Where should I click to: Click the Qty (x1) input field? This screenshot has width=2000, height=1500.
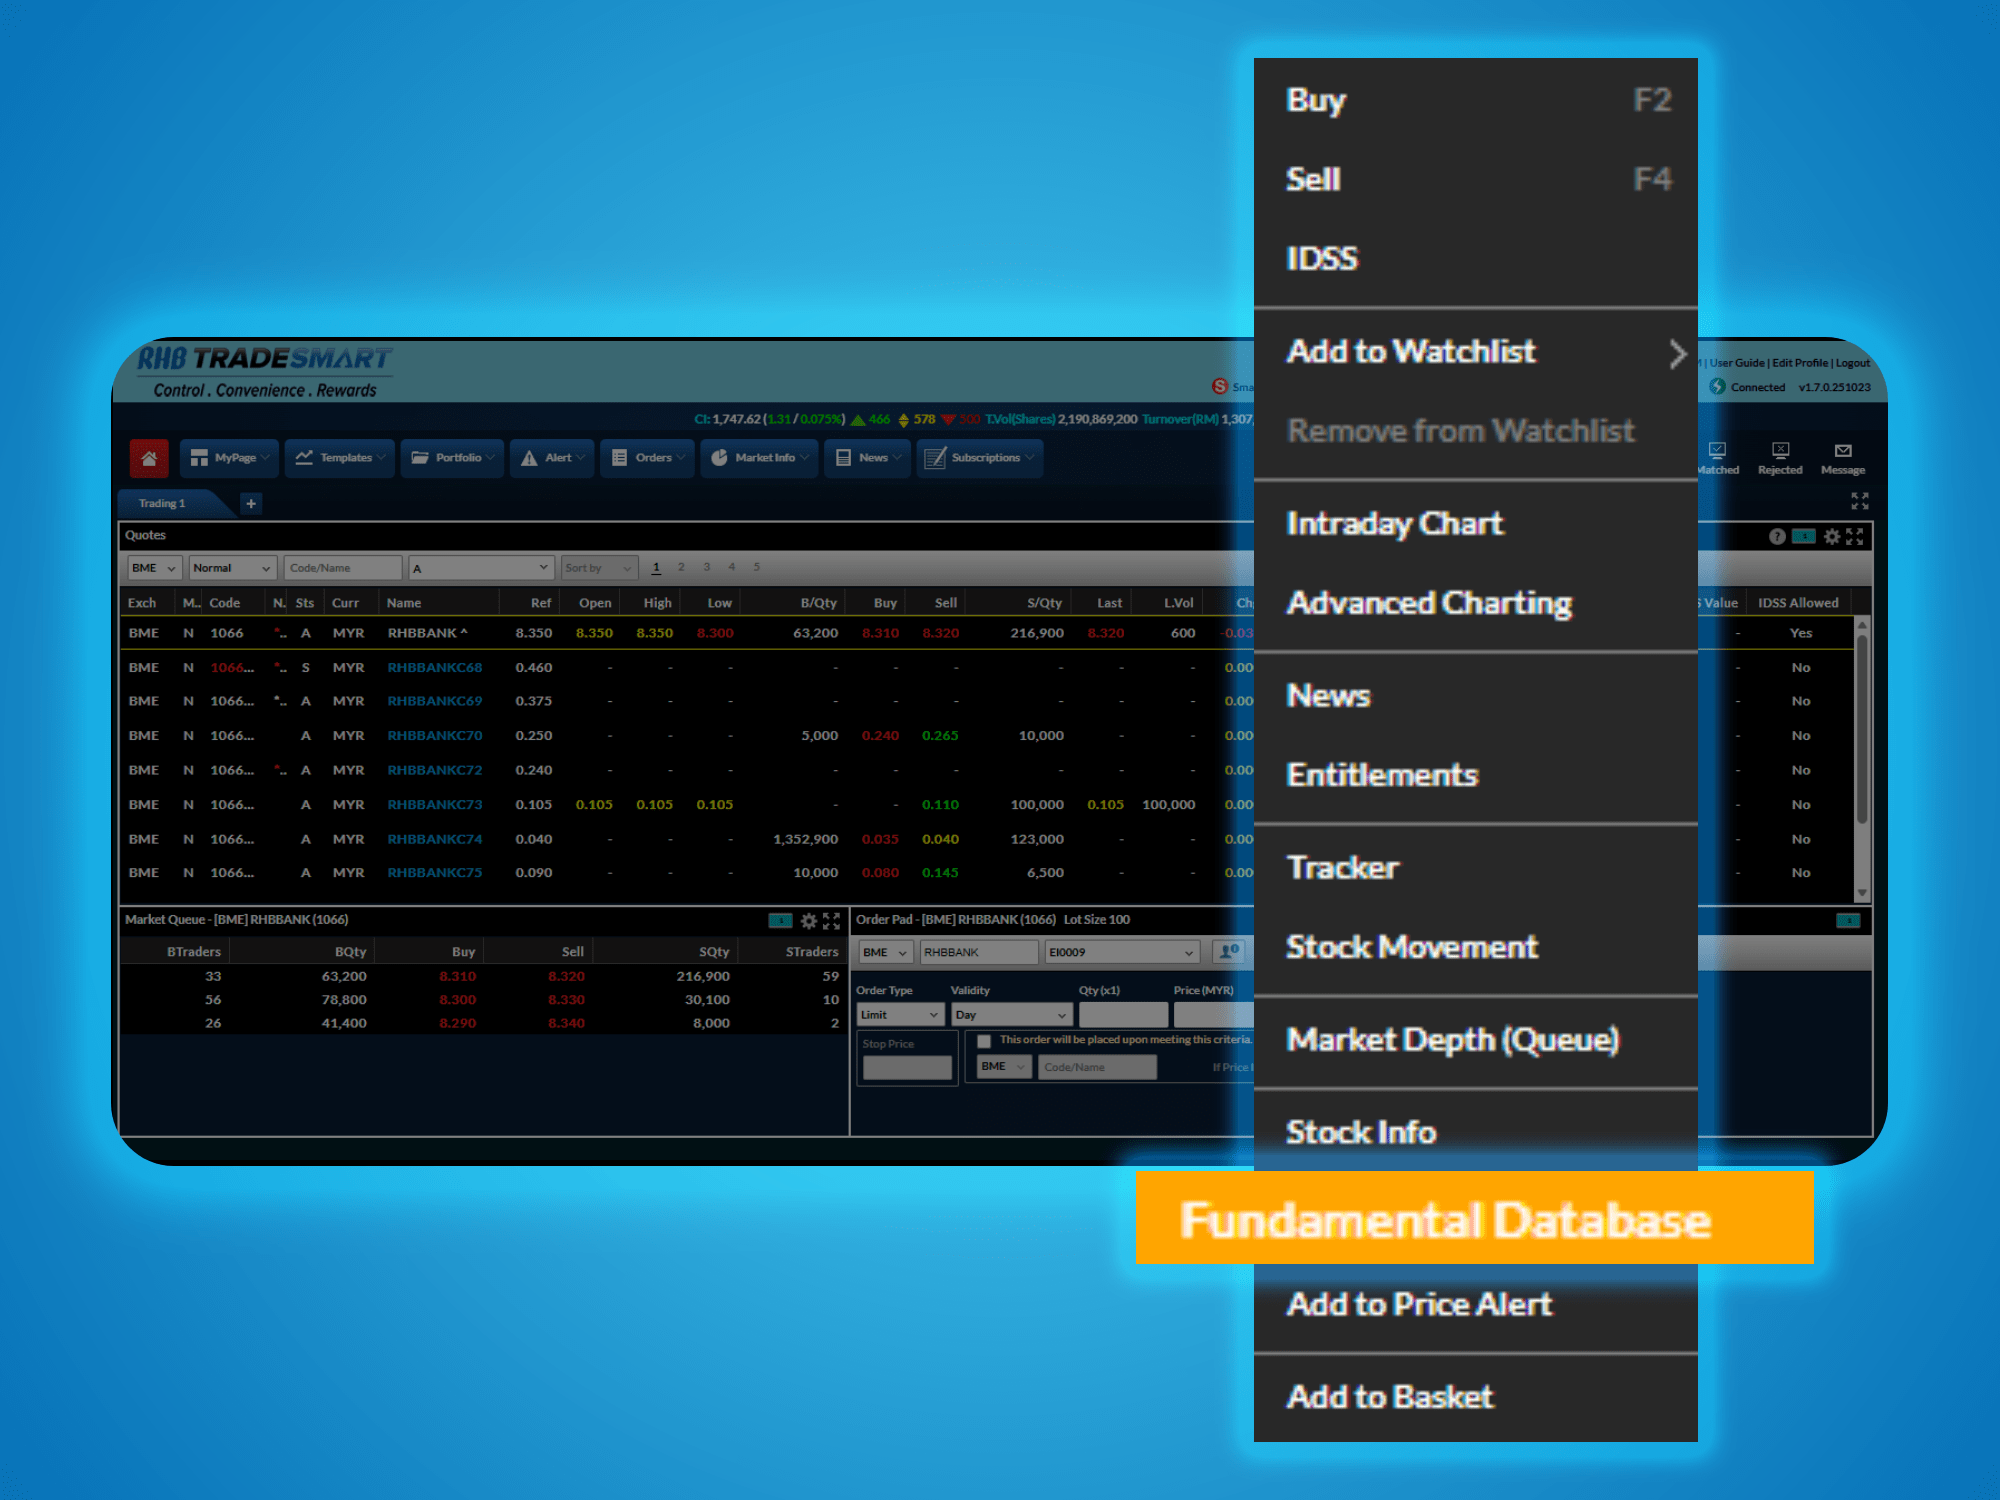tap(1123, 1015)
